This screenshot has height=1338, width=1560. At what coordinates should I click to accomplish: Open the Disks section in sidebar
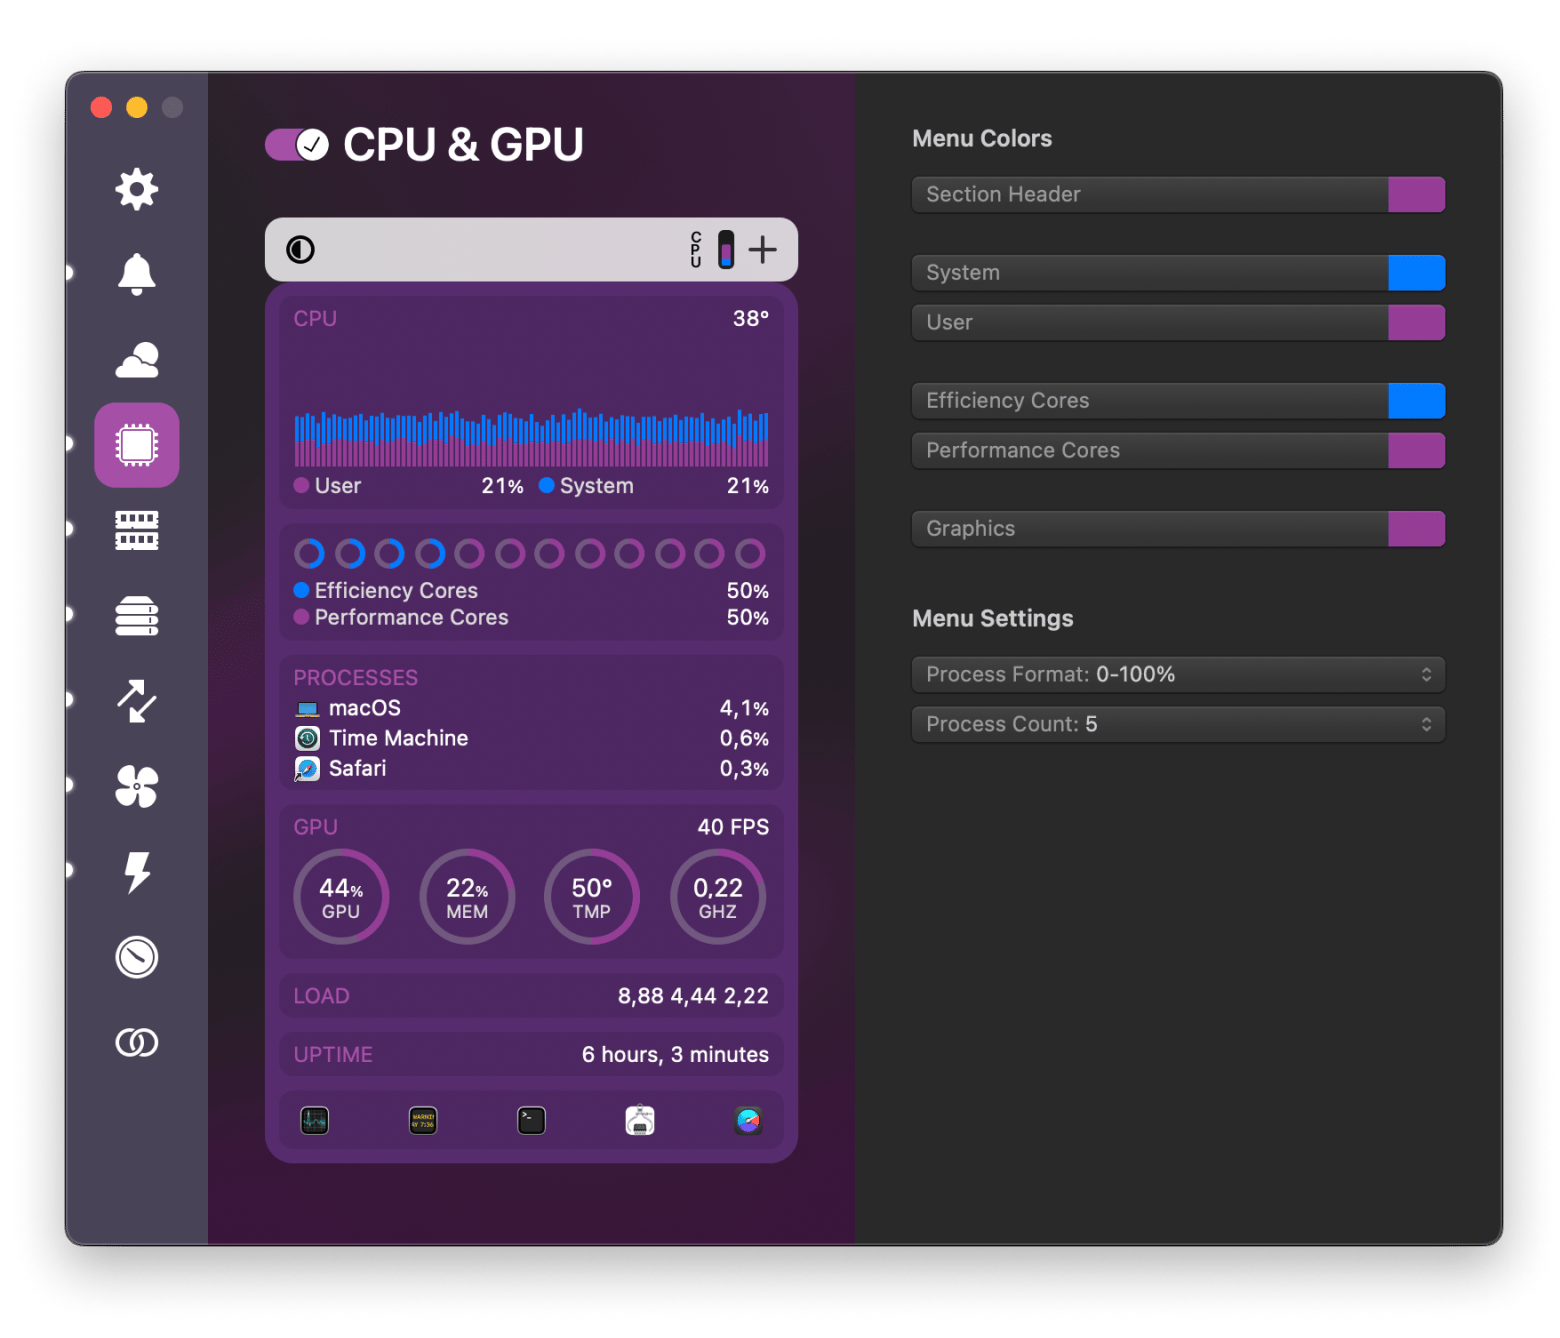pyautogui.click(x=137, y=616)
